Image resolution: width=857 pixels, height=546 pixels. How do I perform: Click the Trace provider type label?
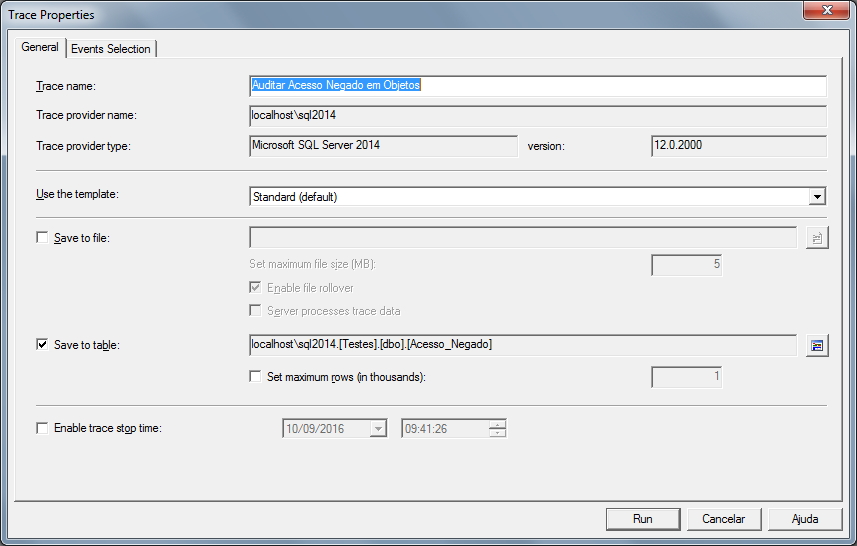point(83,146)
